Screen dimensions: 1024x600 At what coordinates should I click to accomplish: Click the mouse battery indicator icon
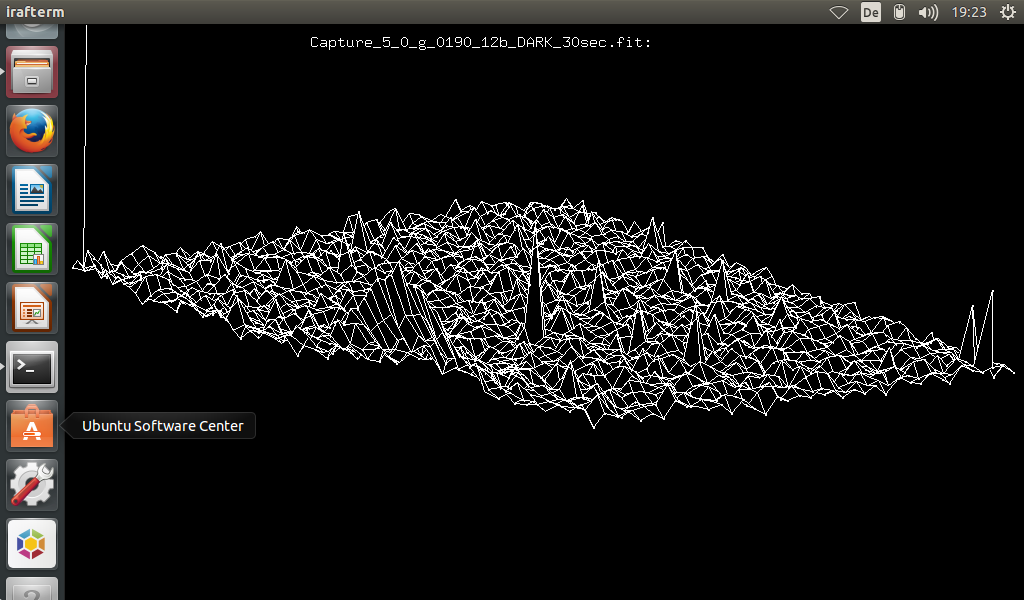coord(897,12)
